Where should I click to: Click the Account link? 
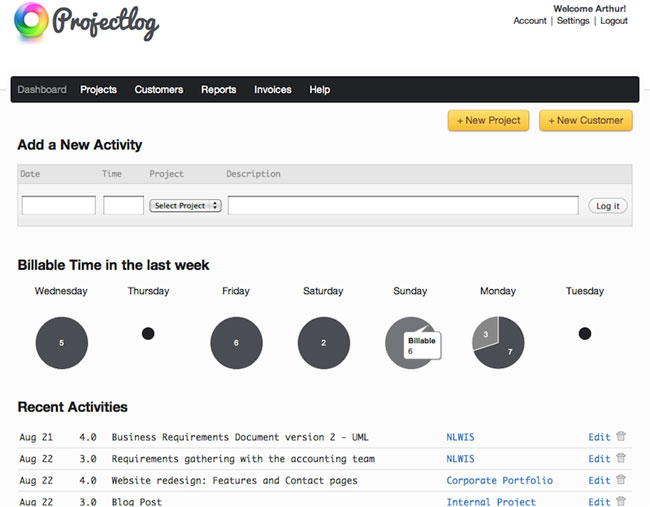click(530, 21)
